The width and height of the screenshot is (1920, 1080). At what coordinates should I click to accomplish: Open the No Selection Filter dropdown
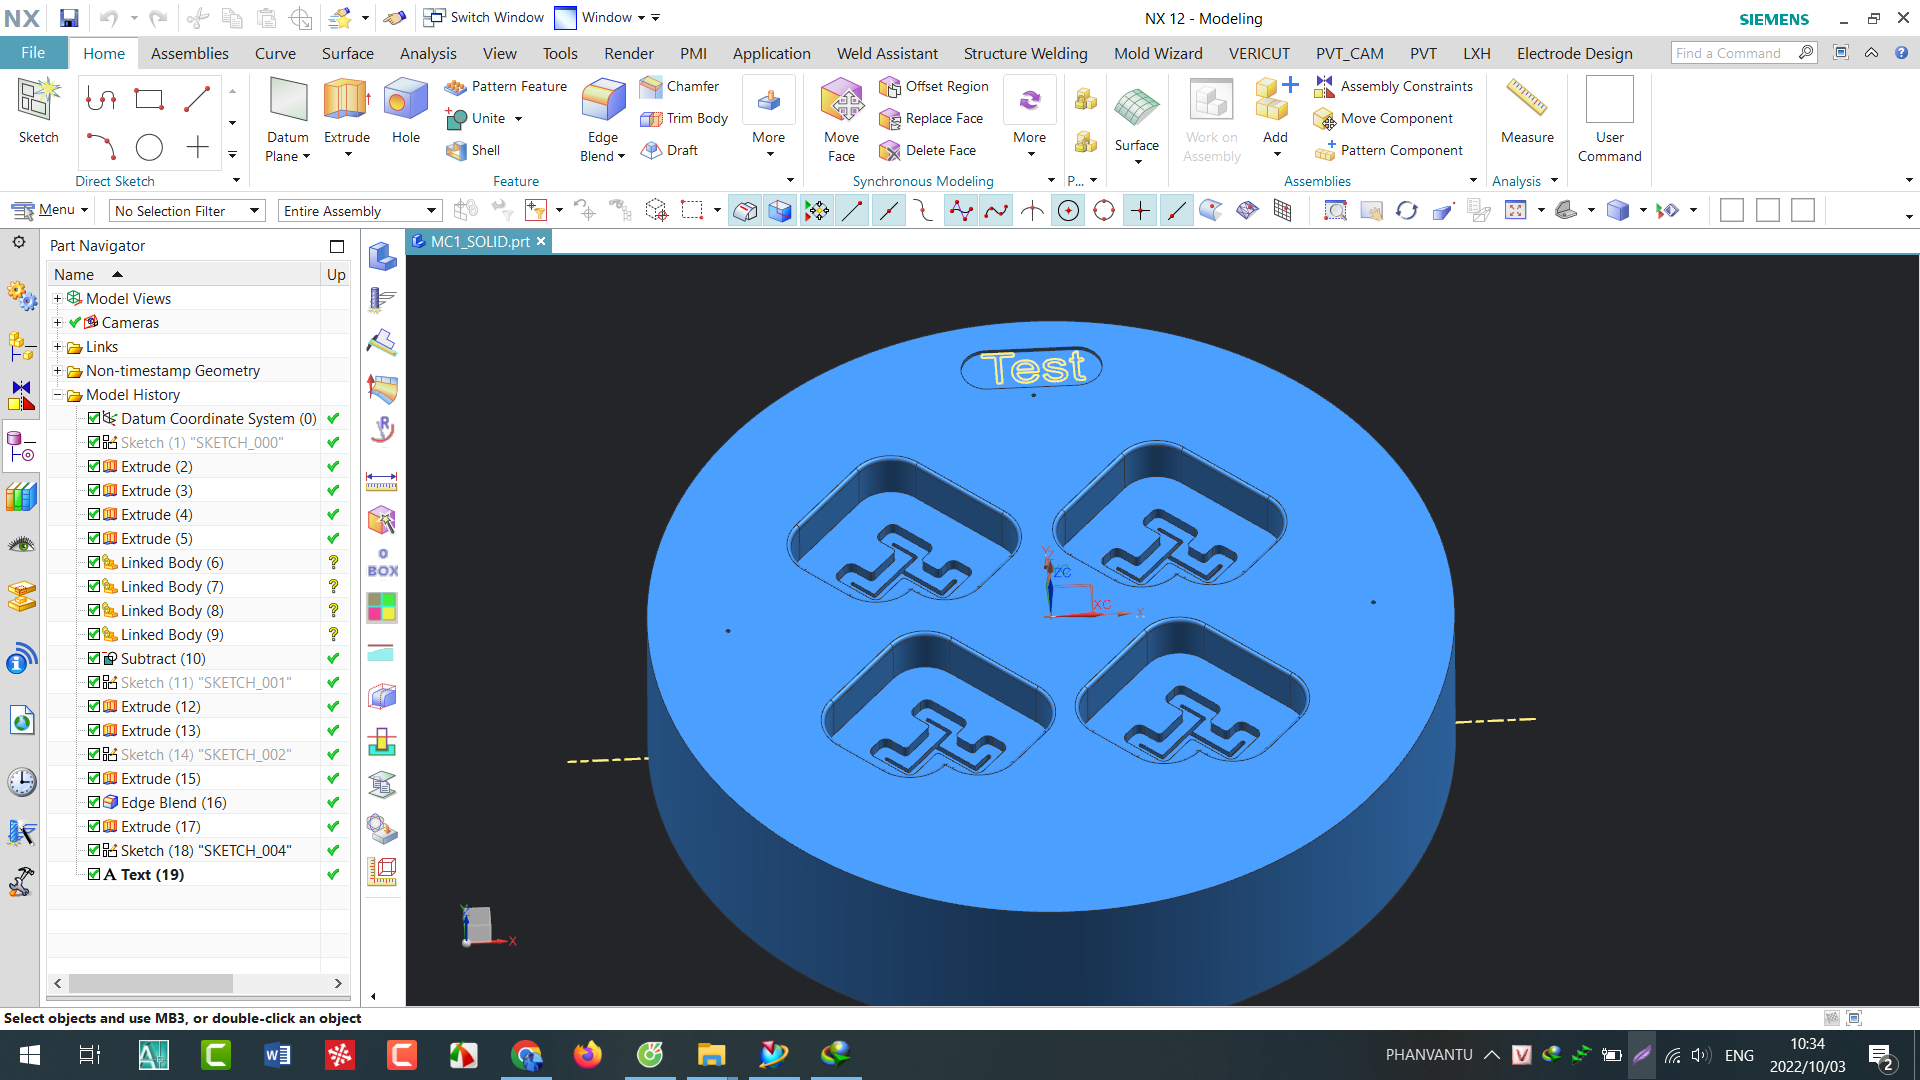pyautogui.click(x=186, y=211)
